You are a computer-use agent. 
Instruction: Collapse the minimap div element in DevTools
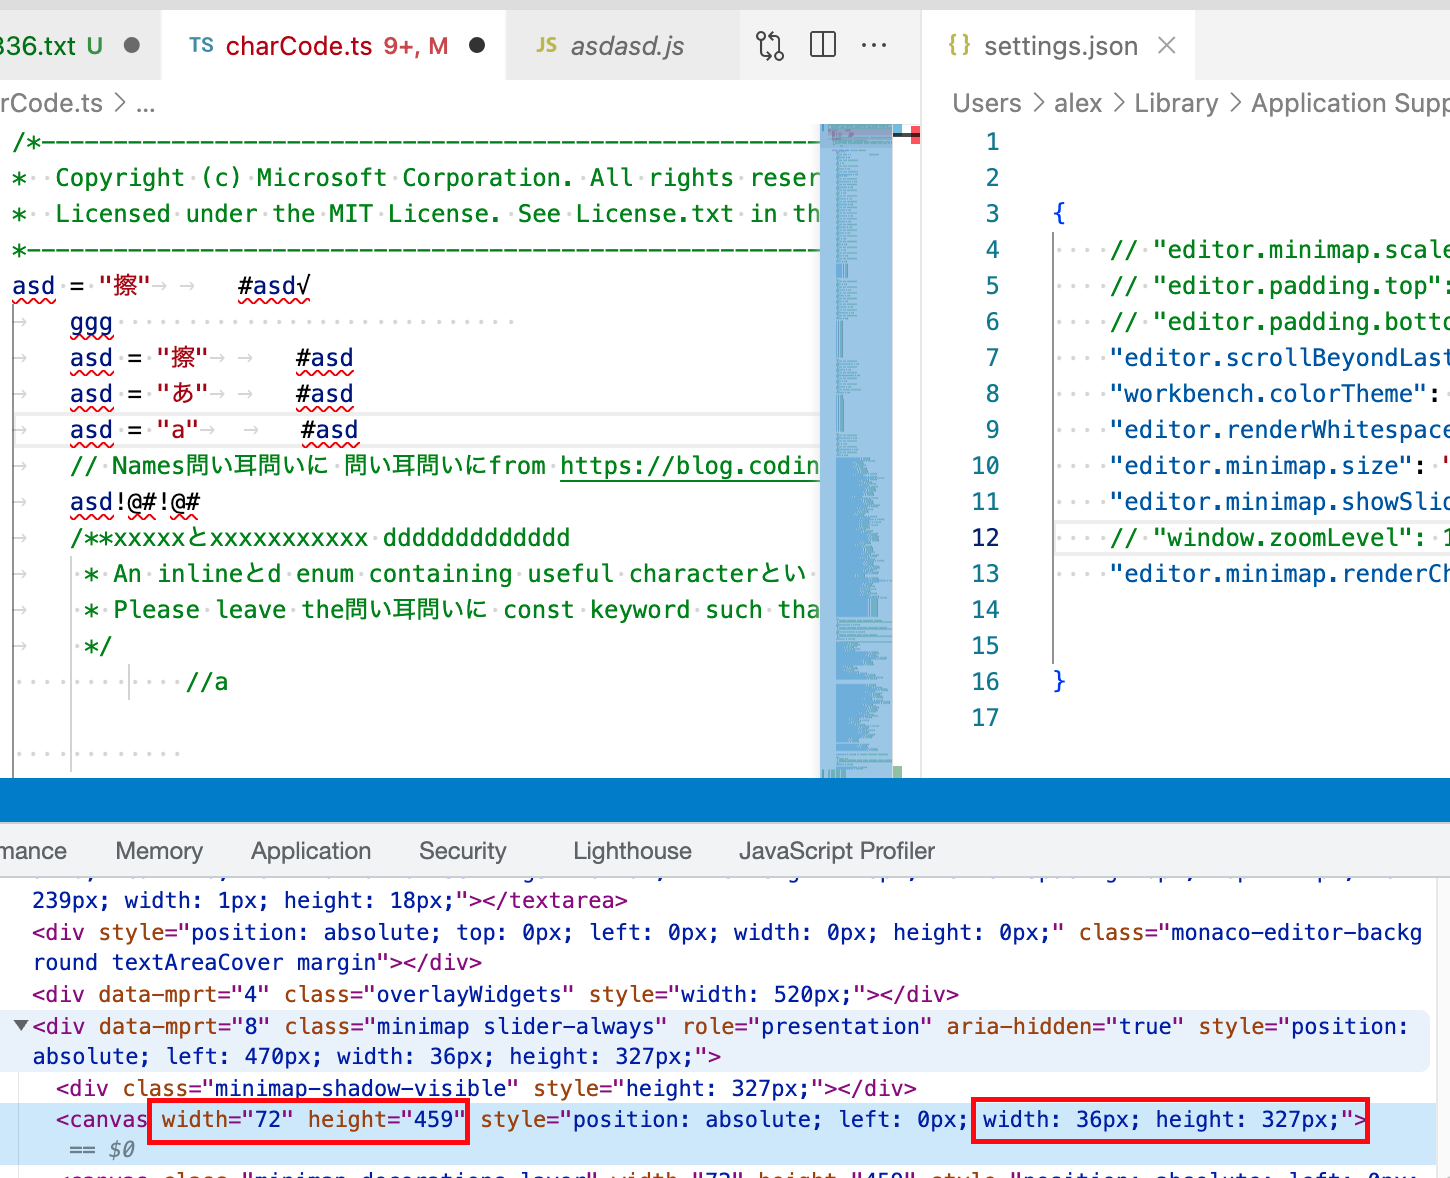pyautogui.click(x=20, y=1025)
